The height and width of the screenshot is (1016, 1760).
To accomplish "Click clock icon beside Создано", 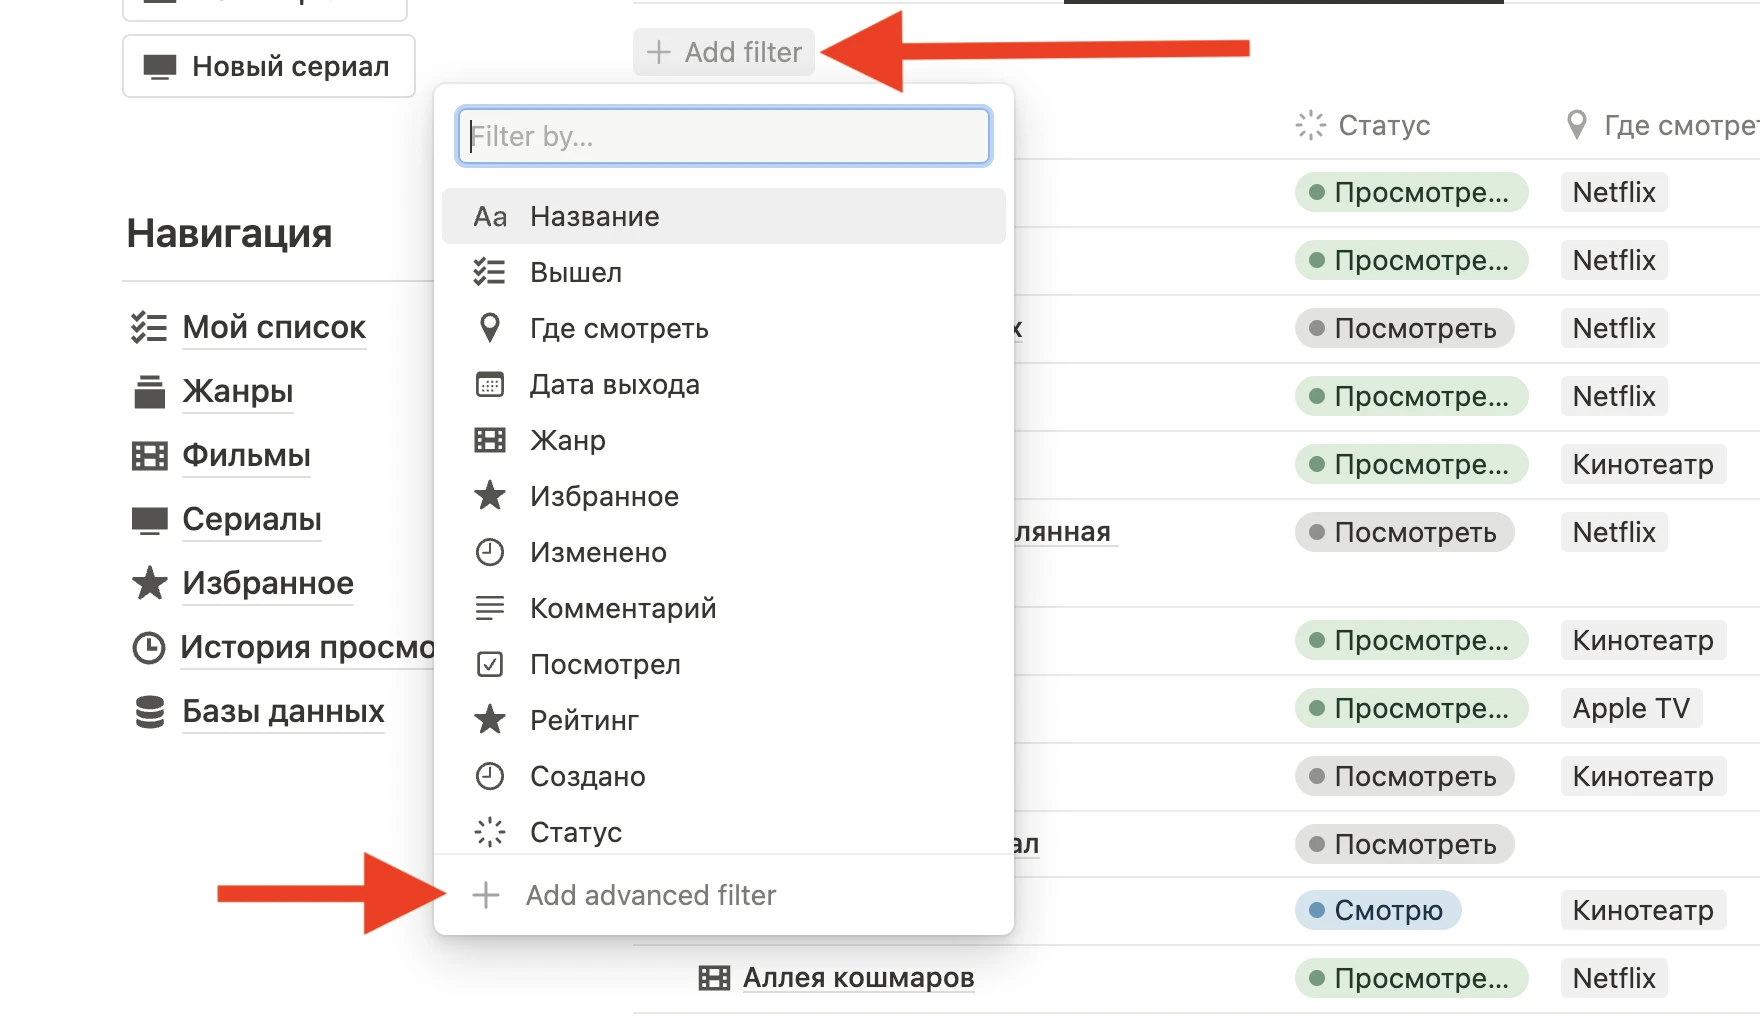I will click(x=490, y=776).
